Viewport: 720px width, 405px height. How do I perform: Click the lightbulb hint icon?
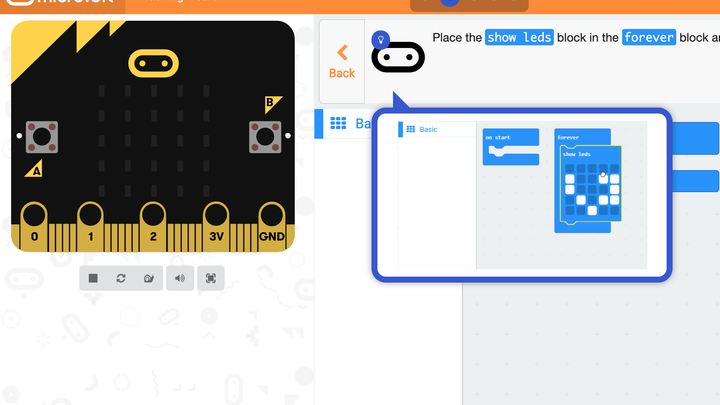pos(381,40)
